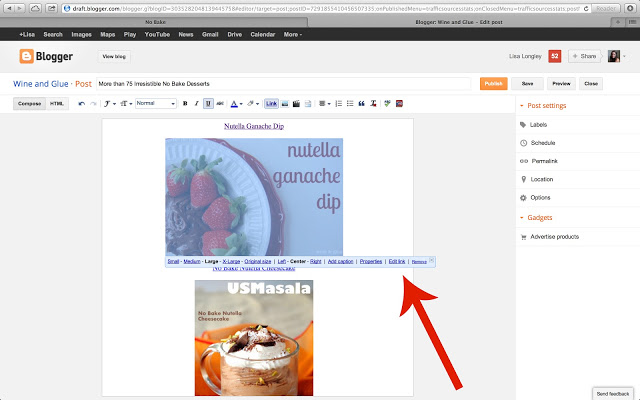This screenshot has height=400, width=640.
Task: Toggle italic formatting
Action: (196, 104)
